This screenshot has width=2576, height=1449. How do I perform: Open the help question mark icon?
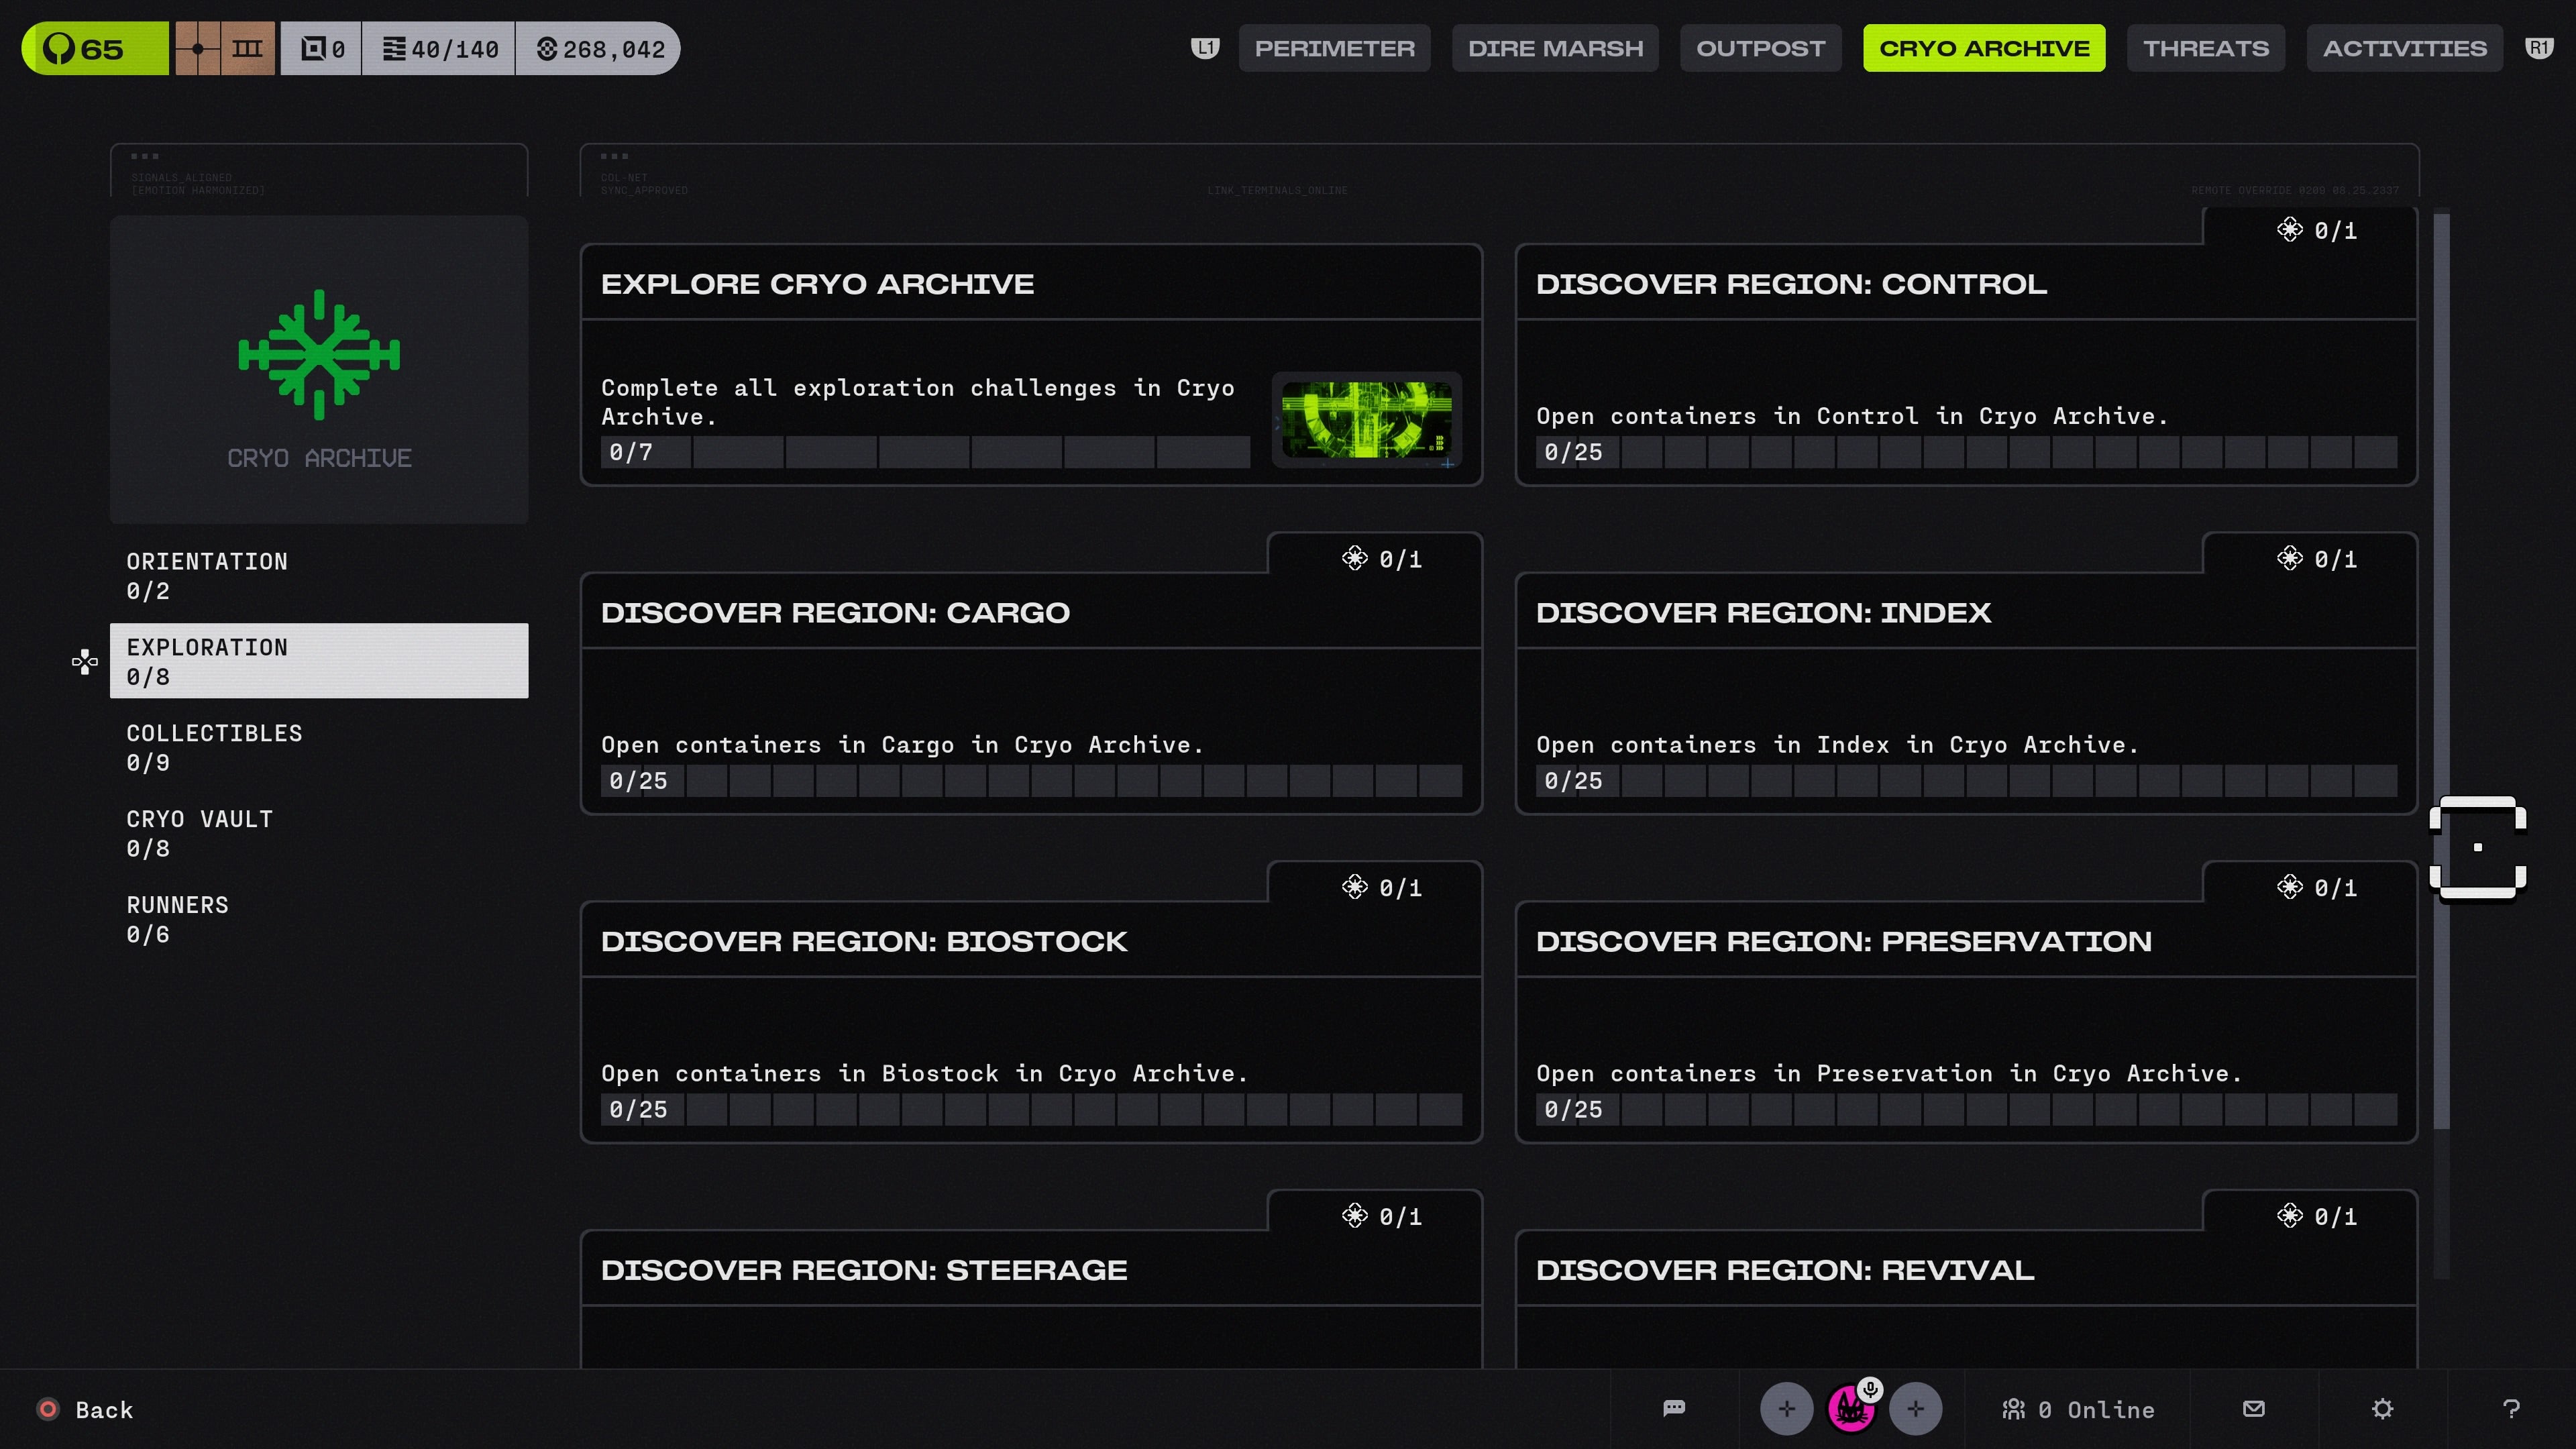coord(2512,1409)
